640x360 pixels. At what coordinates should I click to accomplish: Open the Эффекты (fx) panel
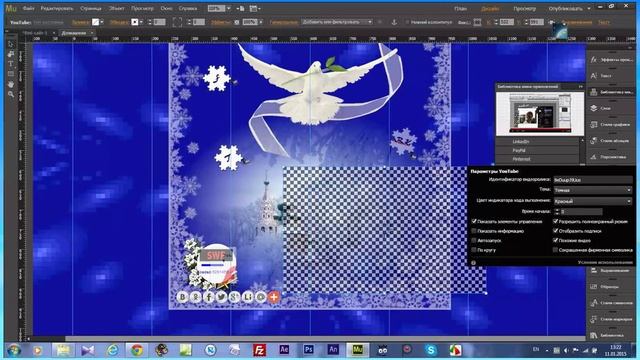[611, 60]
